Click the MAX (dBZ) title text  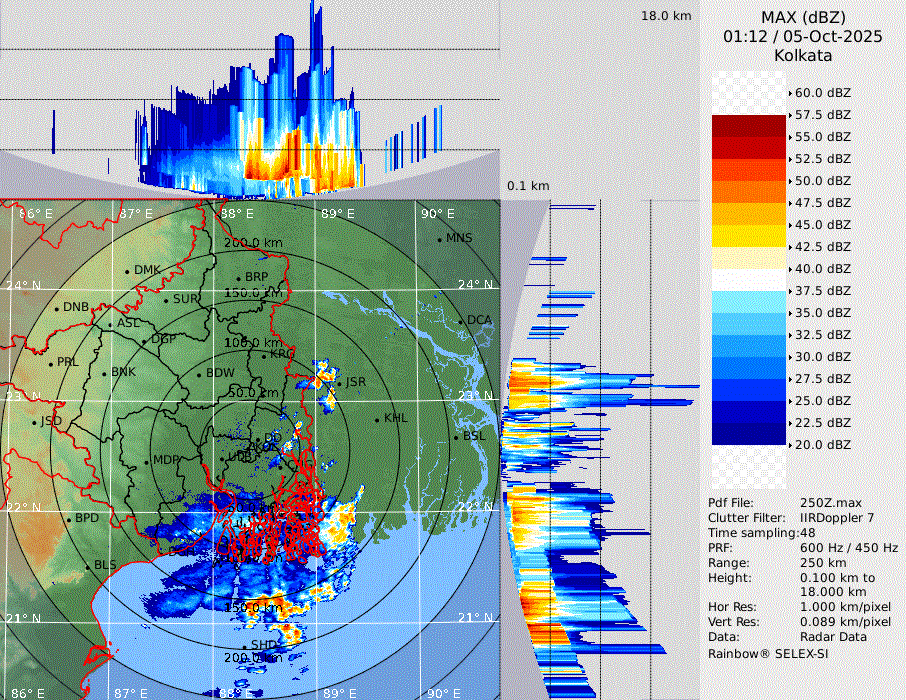pyautogui.click(x=802, y=17)
